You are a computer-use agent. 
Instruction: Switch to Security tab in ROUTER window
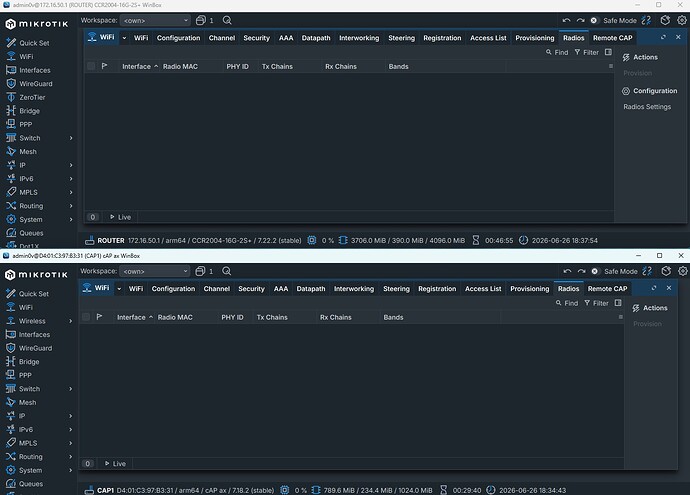tap(256, 38)
